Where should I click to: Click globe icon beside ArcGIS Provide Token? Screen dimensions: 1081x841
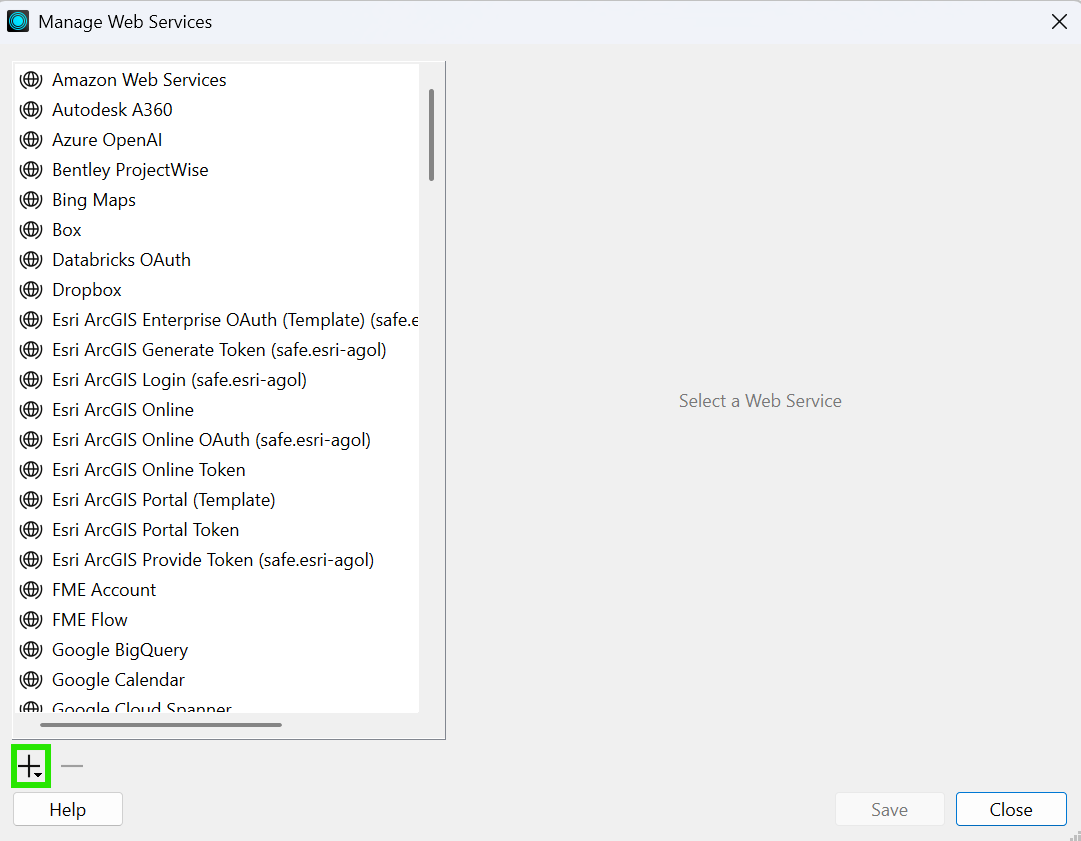[x=31, y=560]
